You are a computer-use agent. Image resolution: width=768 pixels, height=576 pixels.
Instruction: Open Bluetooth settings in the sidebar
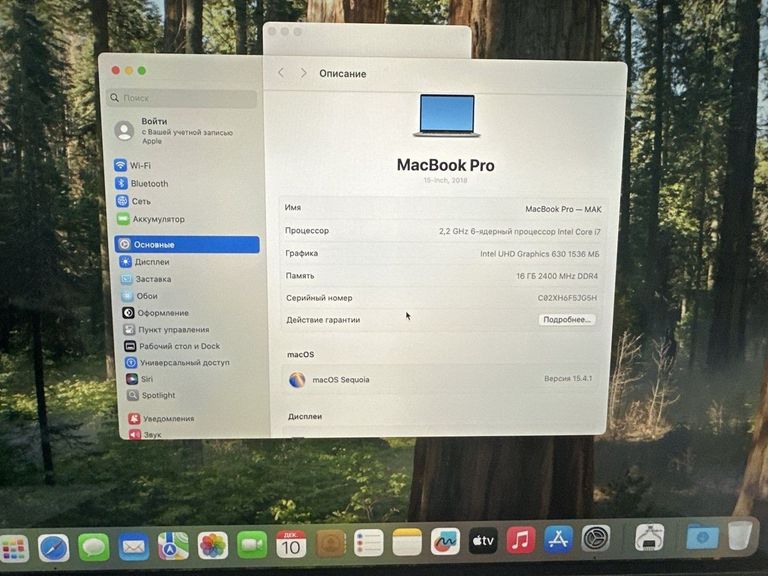click(142, 184)
